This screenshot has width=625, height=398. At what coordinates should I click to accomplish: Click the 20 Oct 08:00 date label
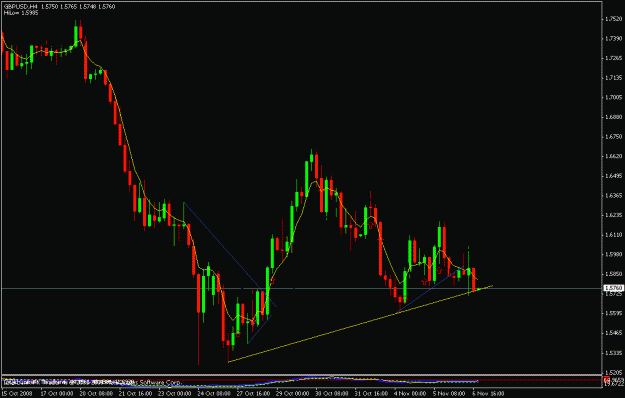coord(96,394)
